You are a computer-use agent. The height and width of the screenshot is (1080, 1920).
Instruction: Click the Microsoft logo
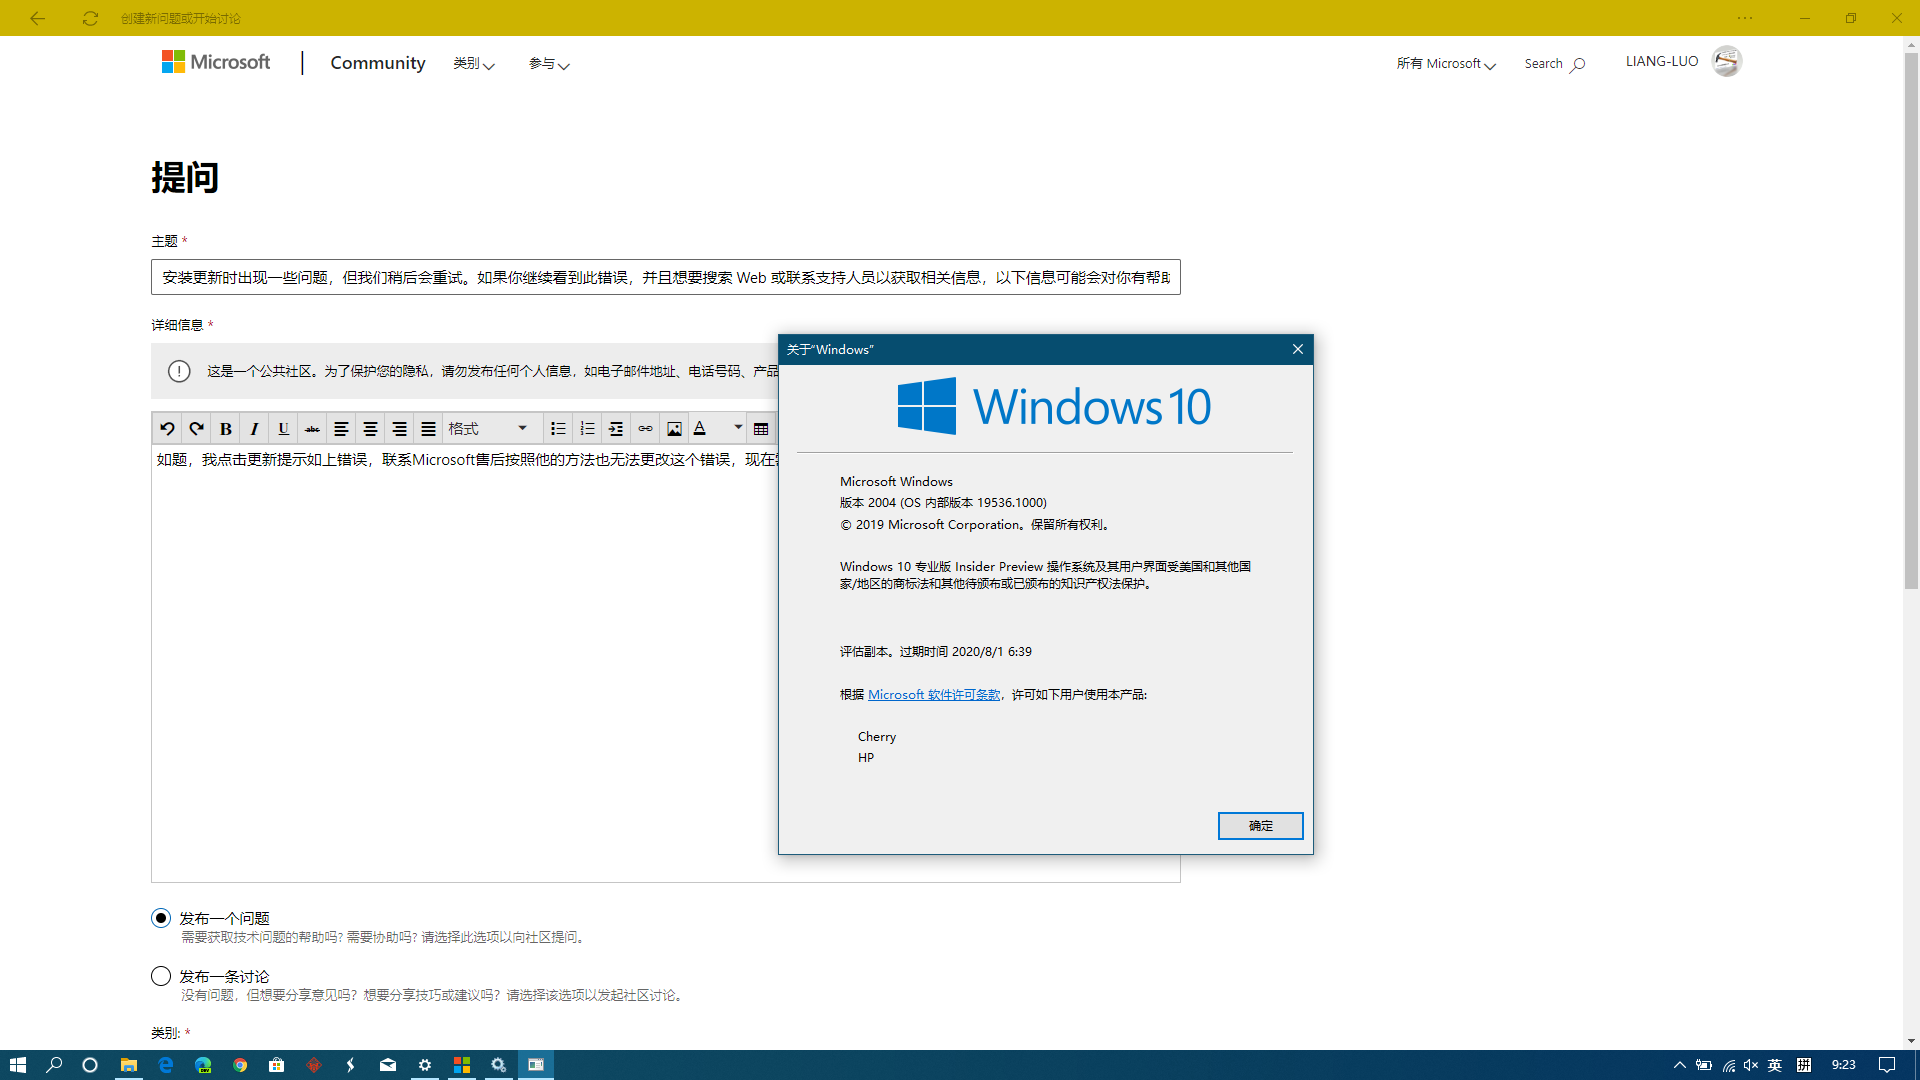pos(216,62)
